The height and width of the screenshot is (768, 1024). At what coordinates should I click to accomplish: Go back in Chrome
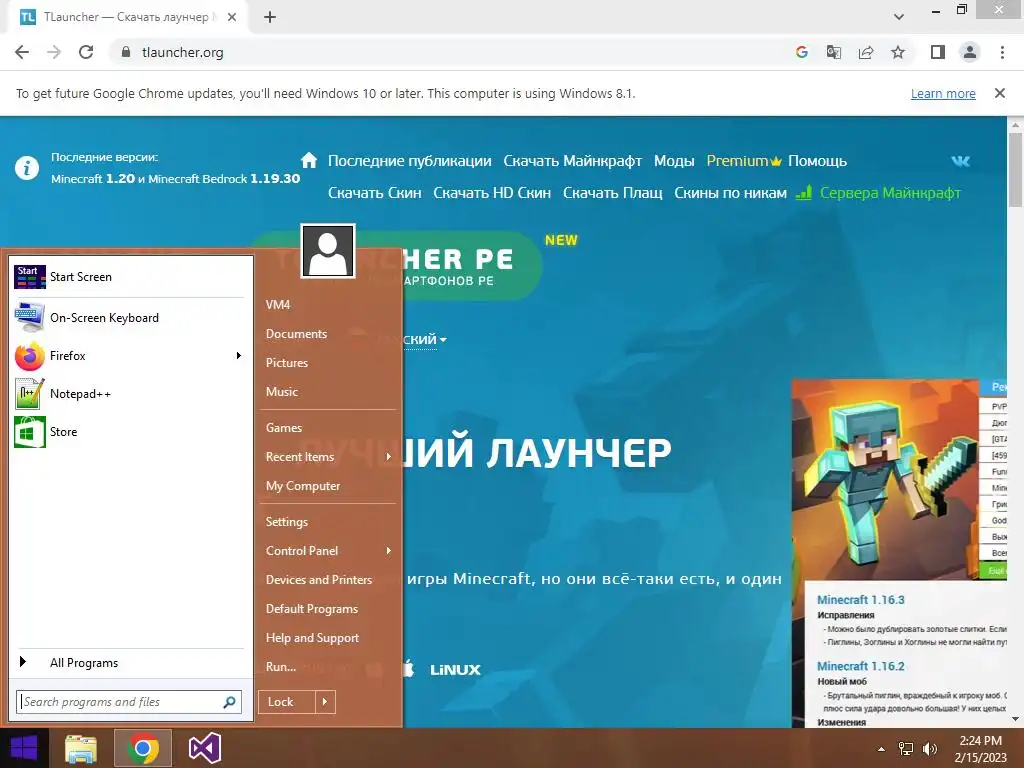pos(22,52)
